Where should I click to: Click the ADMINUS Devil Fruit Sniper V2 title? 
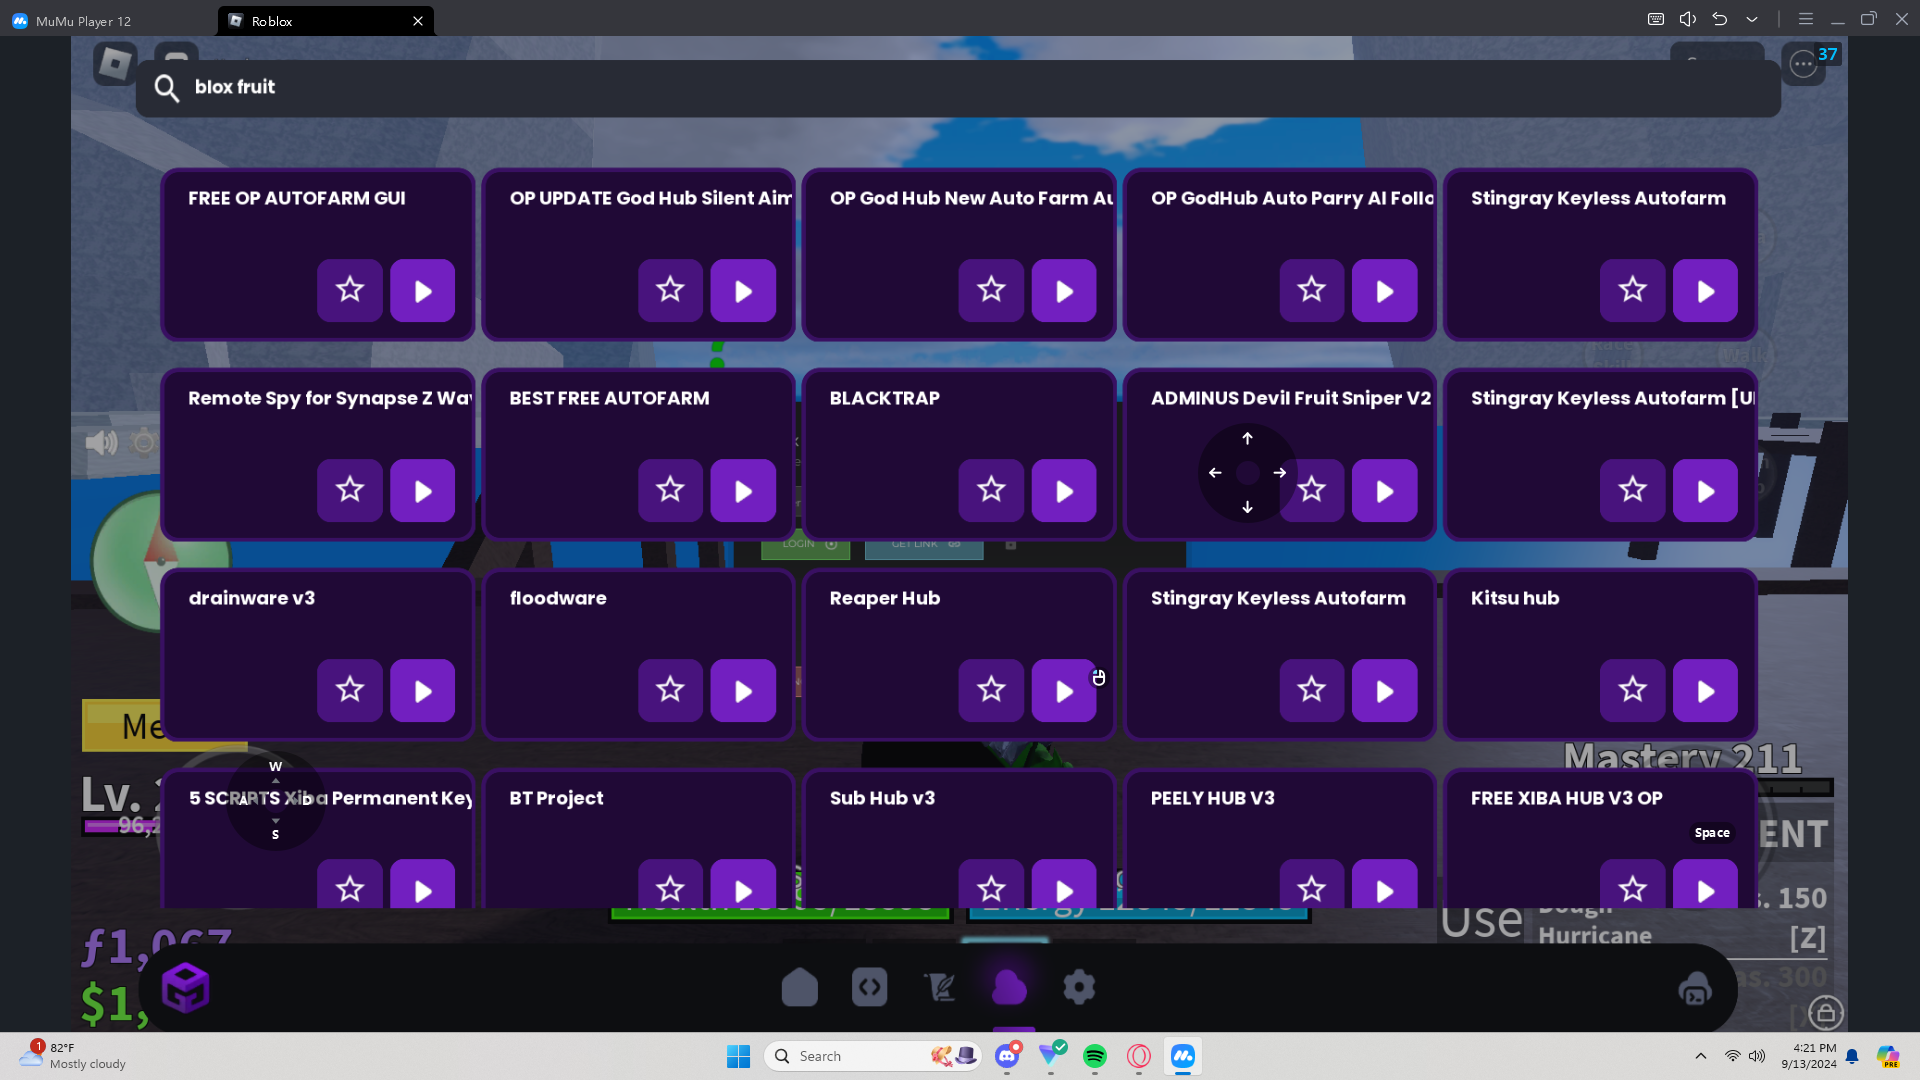click(x=1291, y=398)
